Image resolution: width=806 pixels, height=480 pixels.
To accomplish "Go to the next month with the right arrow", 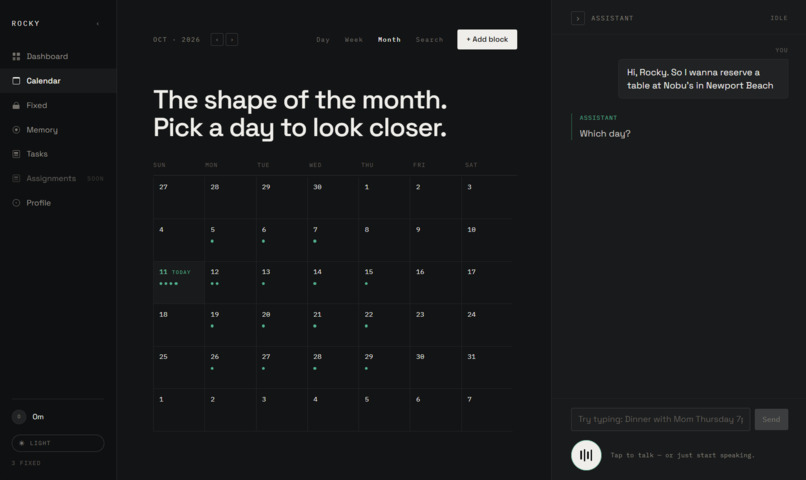I will click(232, 40).
